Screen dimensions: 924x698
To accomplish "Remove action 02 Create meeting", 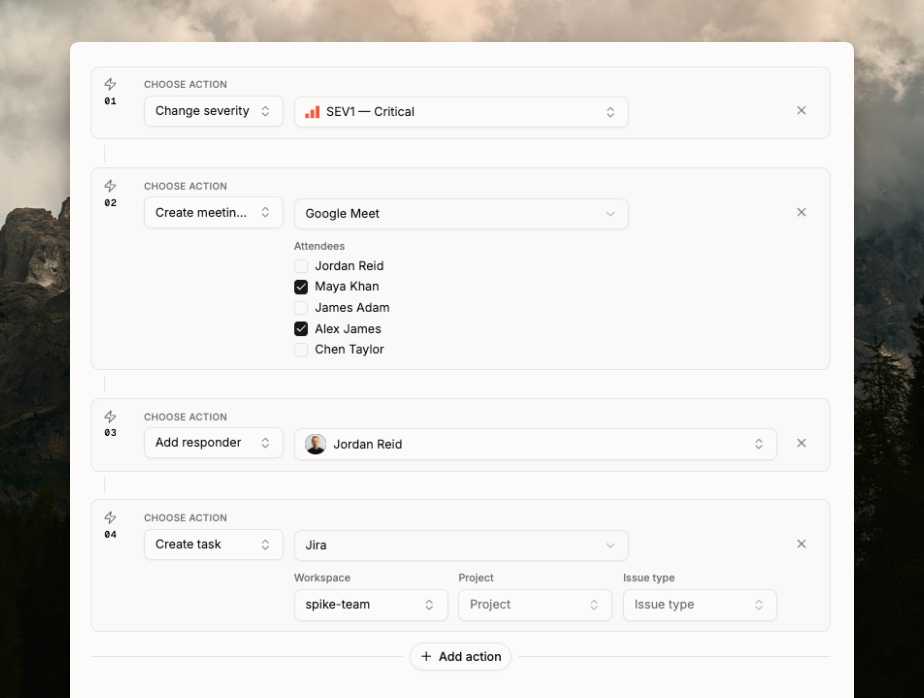I will click(x=801, y=212).
